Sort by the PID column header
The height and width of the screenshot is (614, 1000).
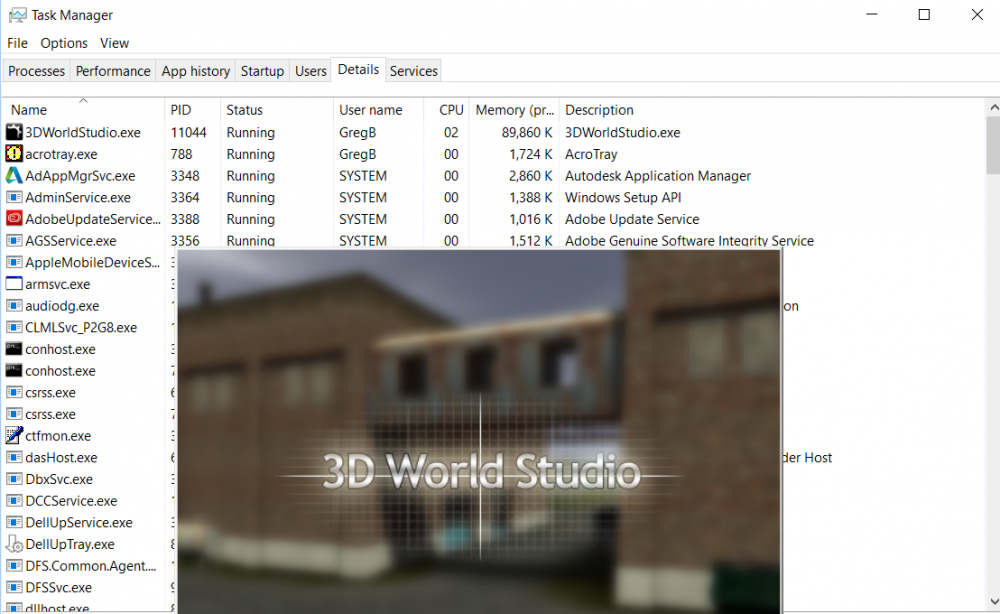(x=181, y=110)
